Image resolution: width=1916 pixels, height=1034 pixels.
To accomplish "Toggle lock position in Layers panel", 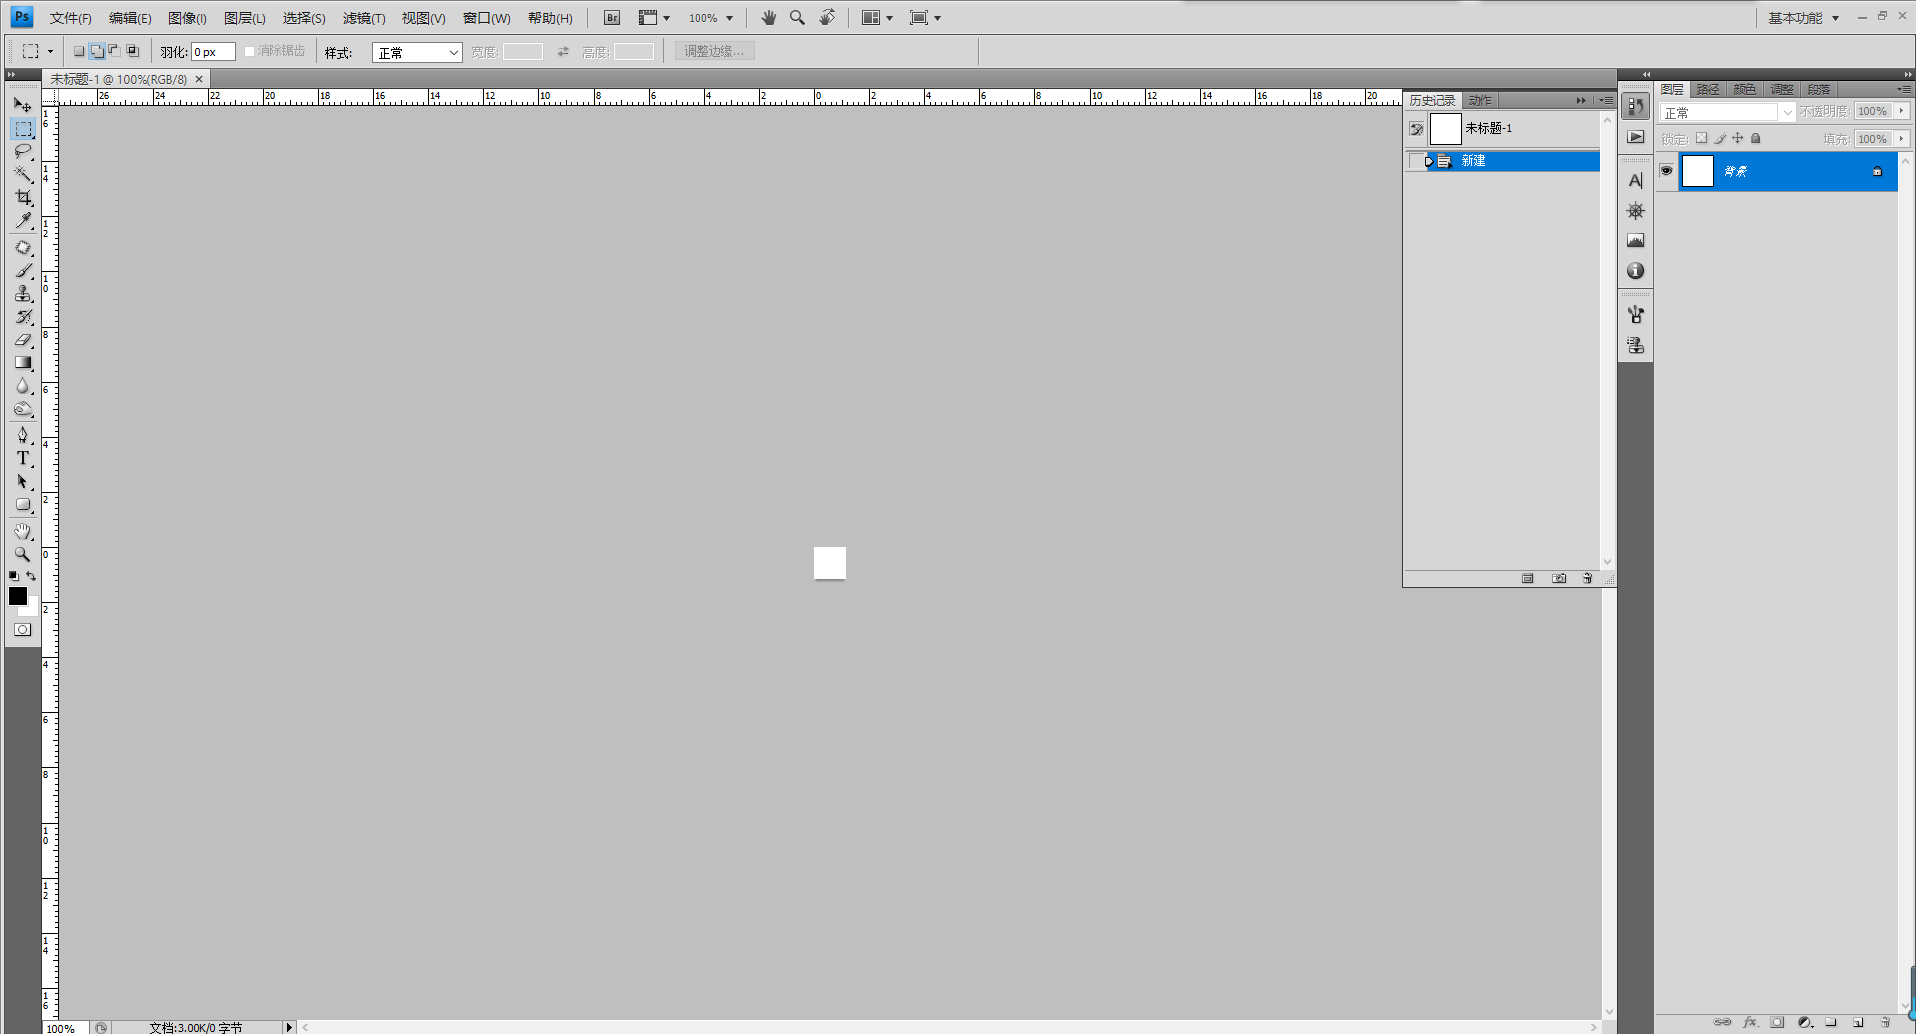I will tap(1738, 139).
